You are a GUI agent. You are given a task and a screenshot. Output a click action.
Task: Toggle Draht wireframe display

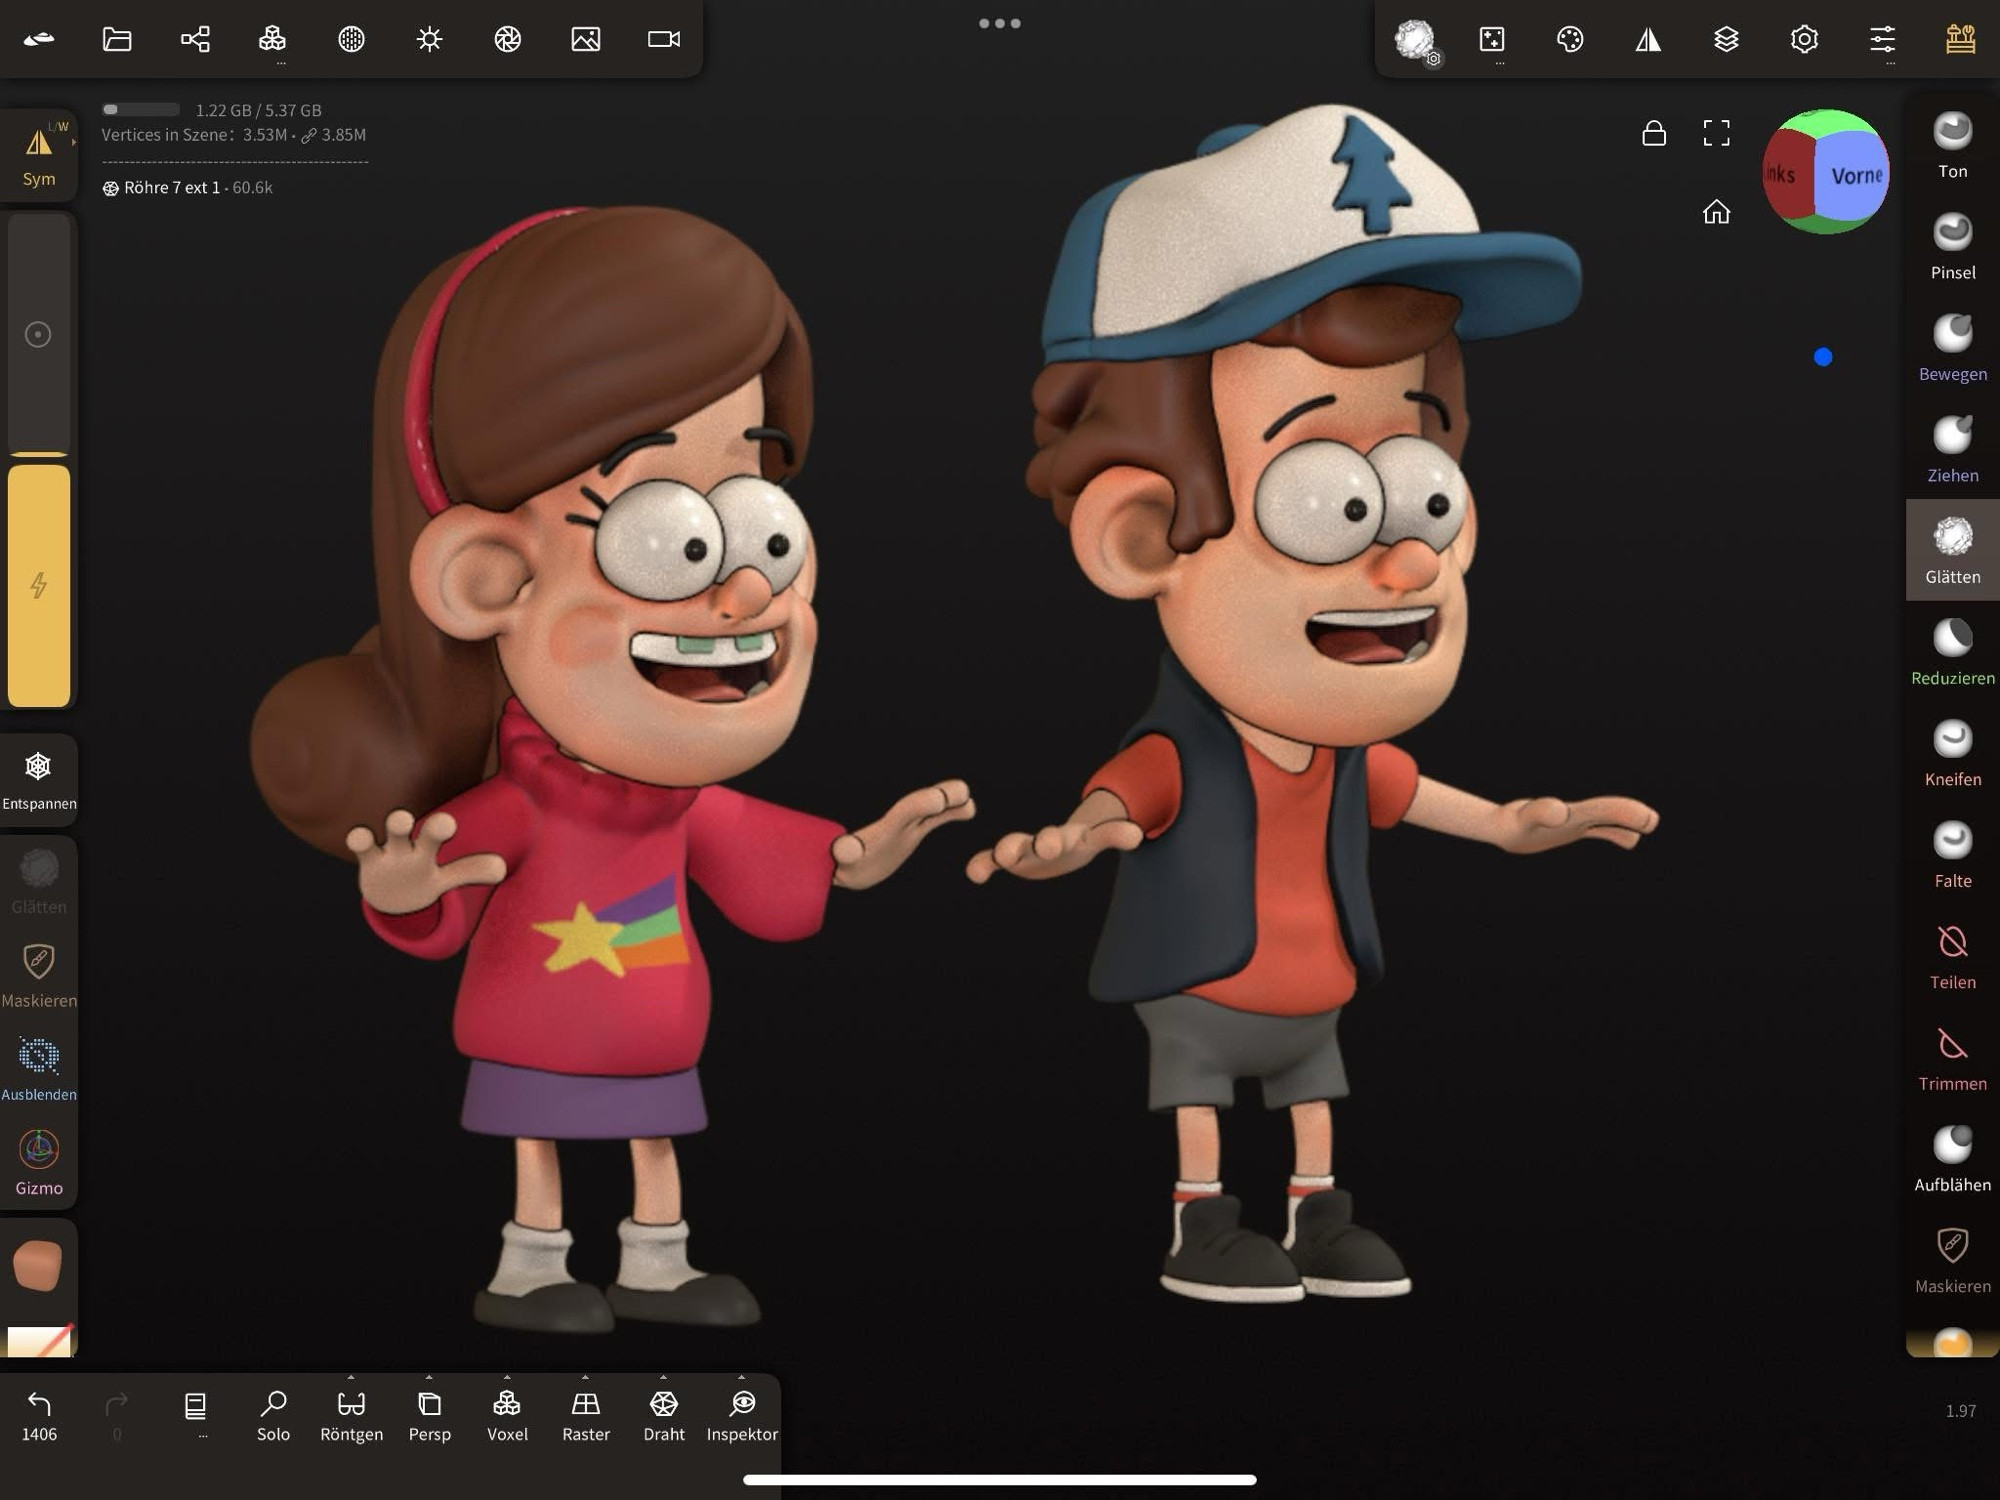pos(664,1416)
